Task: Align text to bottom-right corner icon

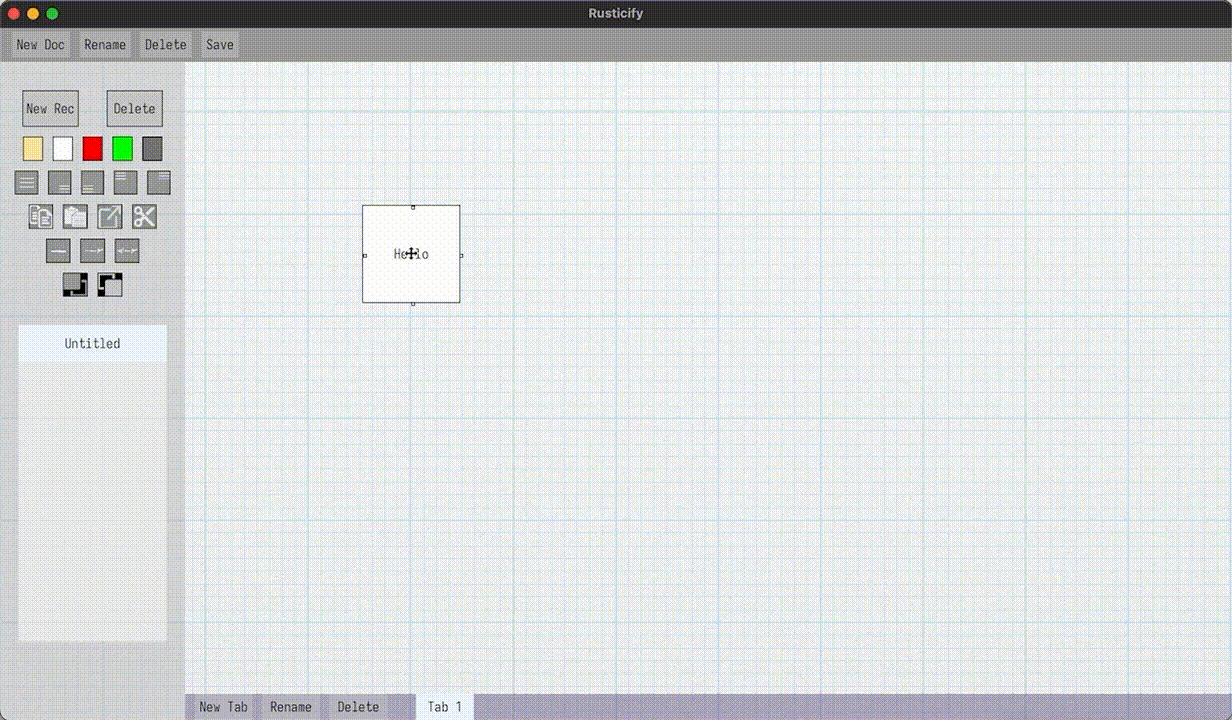Action: [x=60, y=183]
